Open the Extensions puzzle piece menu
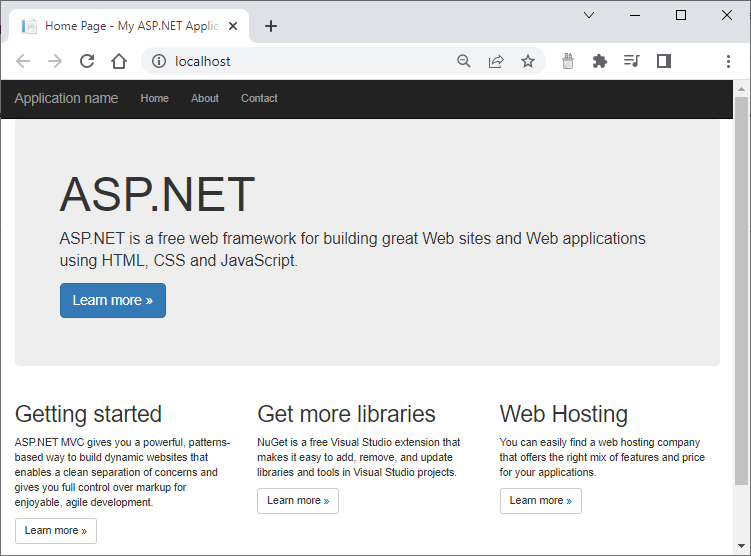 pyautogui.click(x=600, y=61)
